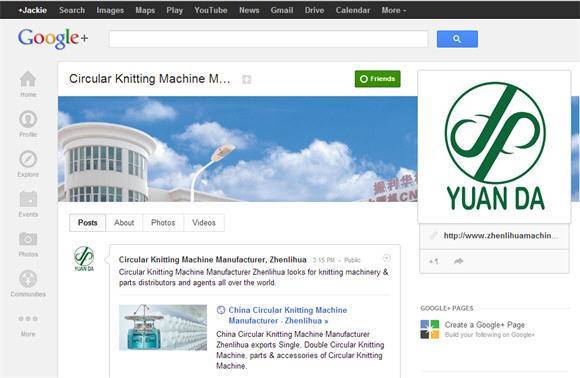Open Maps in the top bar

click(x=145, y=10)
